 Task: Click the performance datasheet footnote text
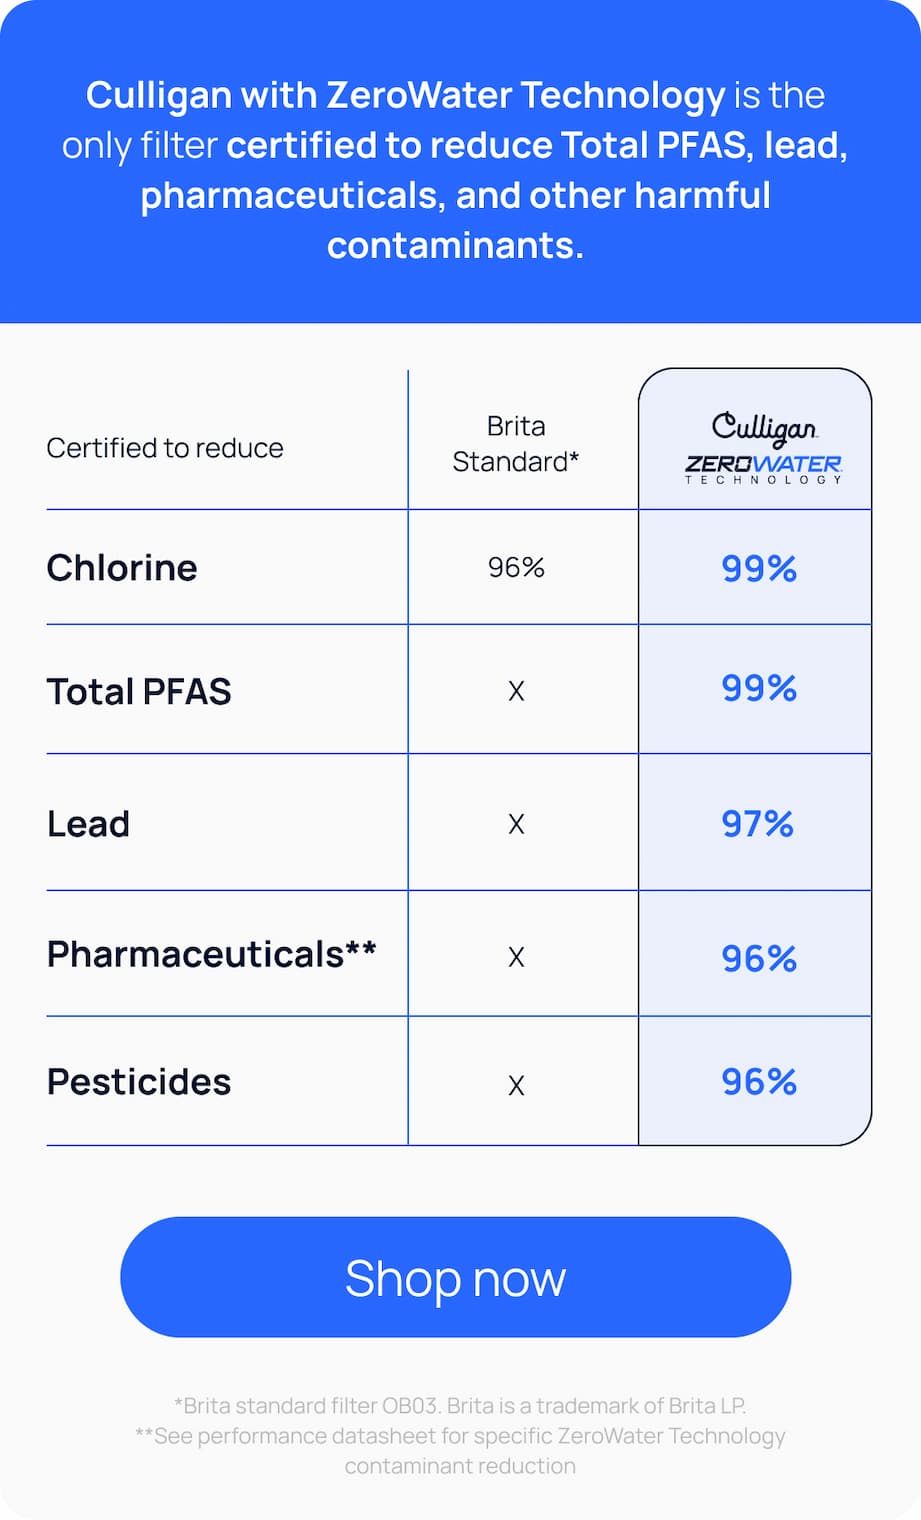tap(460, 1451)
